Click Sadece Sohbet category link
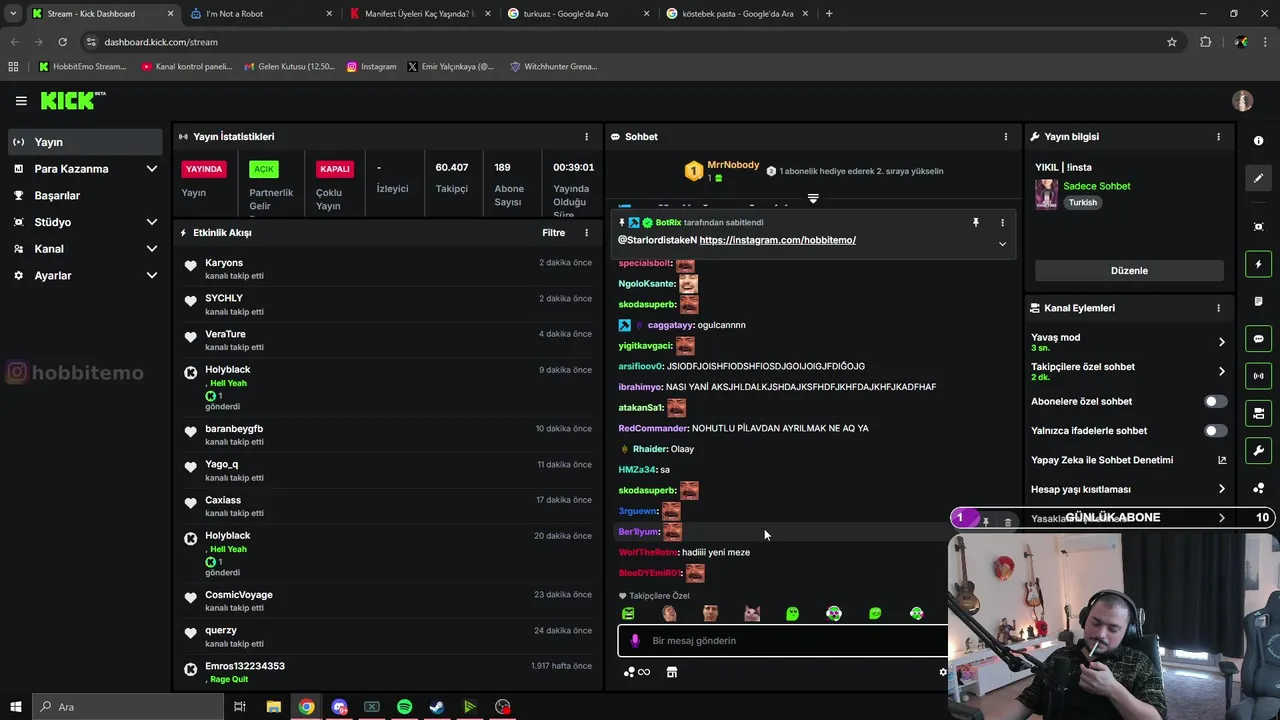 click(x=1097, y=186)
